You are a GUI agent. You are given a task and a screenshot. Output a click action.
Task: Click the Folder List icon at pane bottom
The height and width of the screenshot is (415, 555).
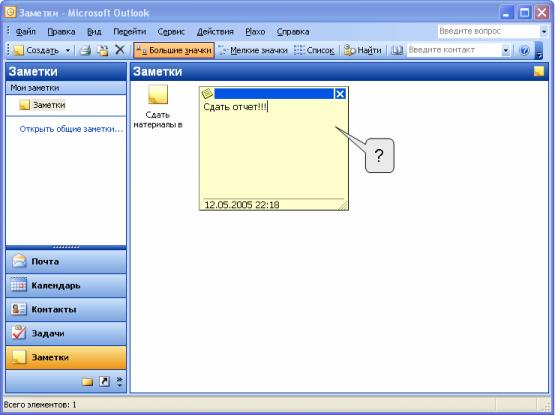(87, 382)
